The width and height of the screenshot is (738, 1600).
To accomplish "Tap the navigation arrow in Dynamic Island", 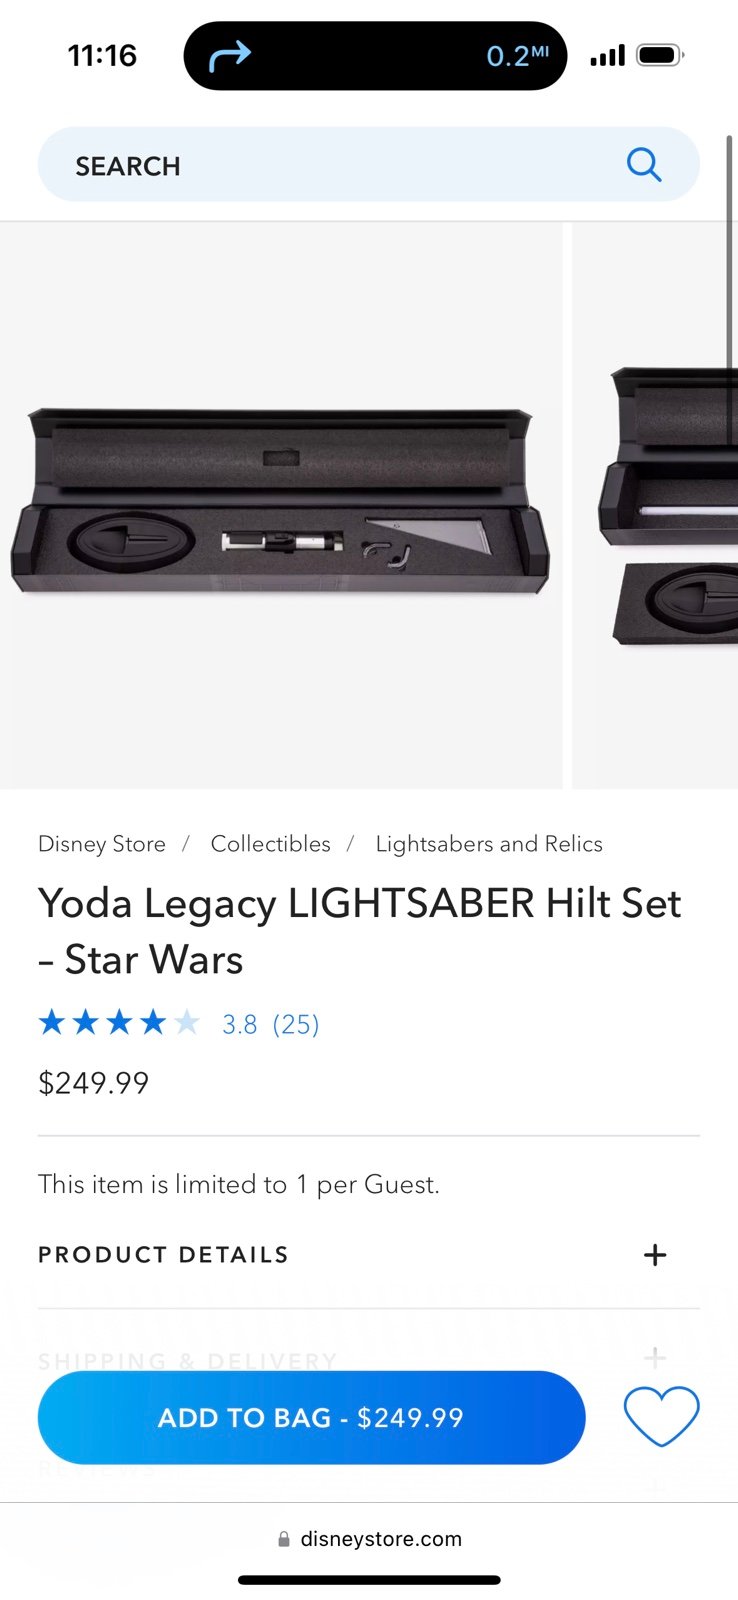I will coord(229,56).
